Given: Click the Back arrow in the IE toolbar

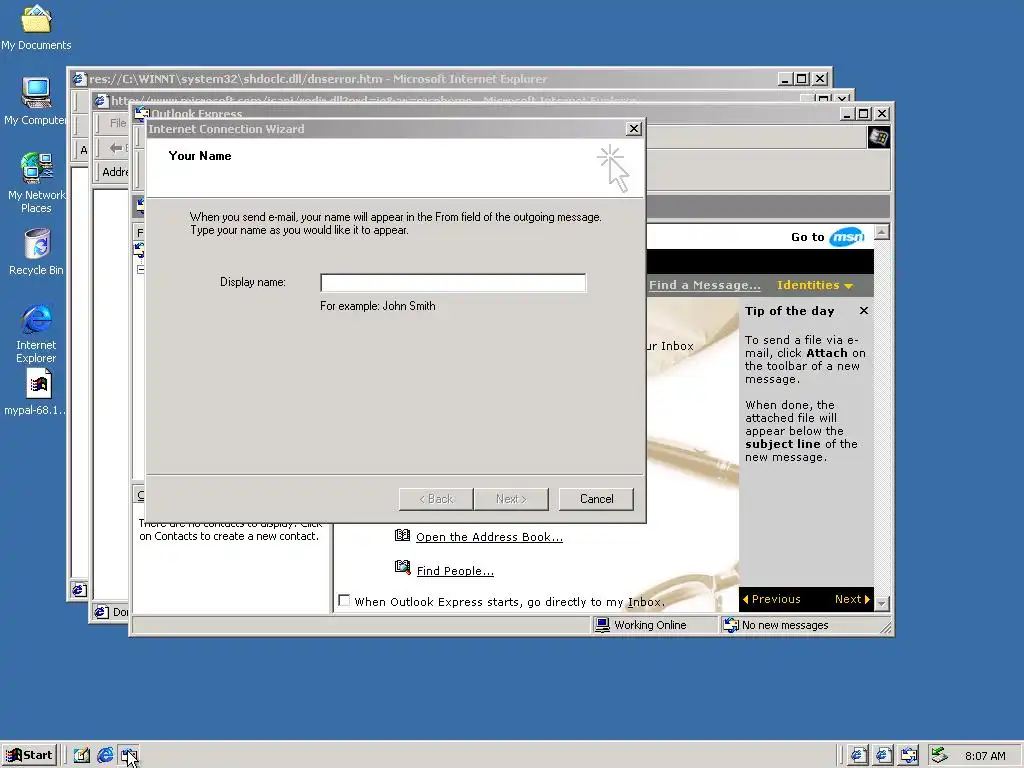Looking at the screenshot, I should [x=116, y=148].
